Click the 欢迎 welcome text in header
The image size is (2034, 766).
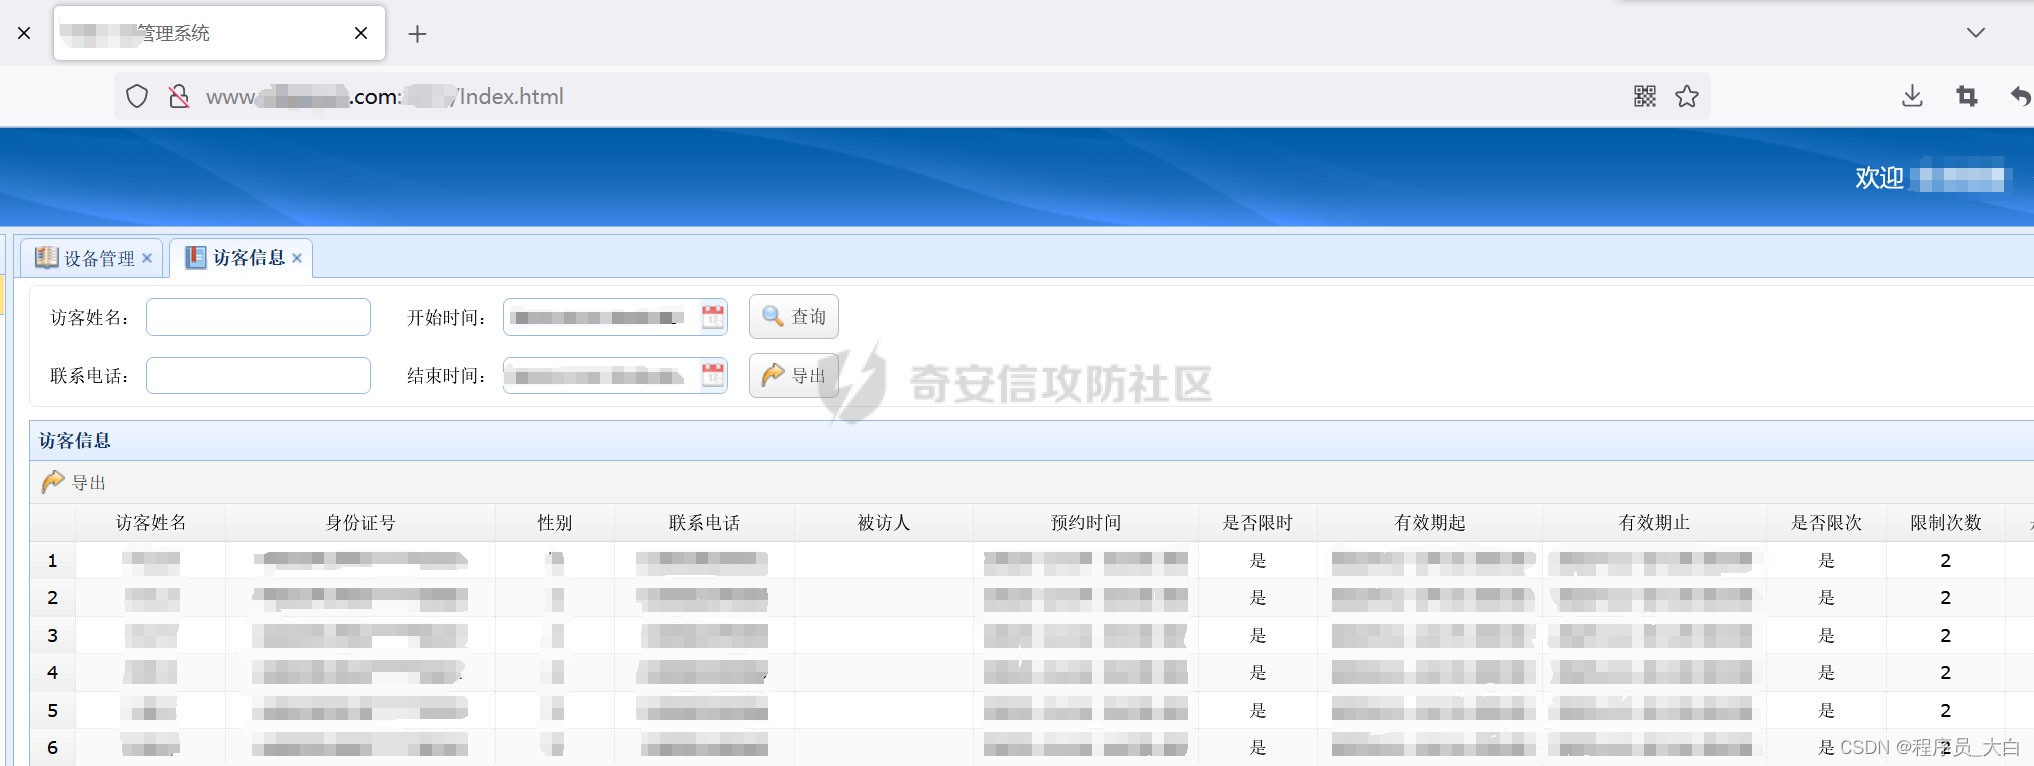coord(1880,178)
